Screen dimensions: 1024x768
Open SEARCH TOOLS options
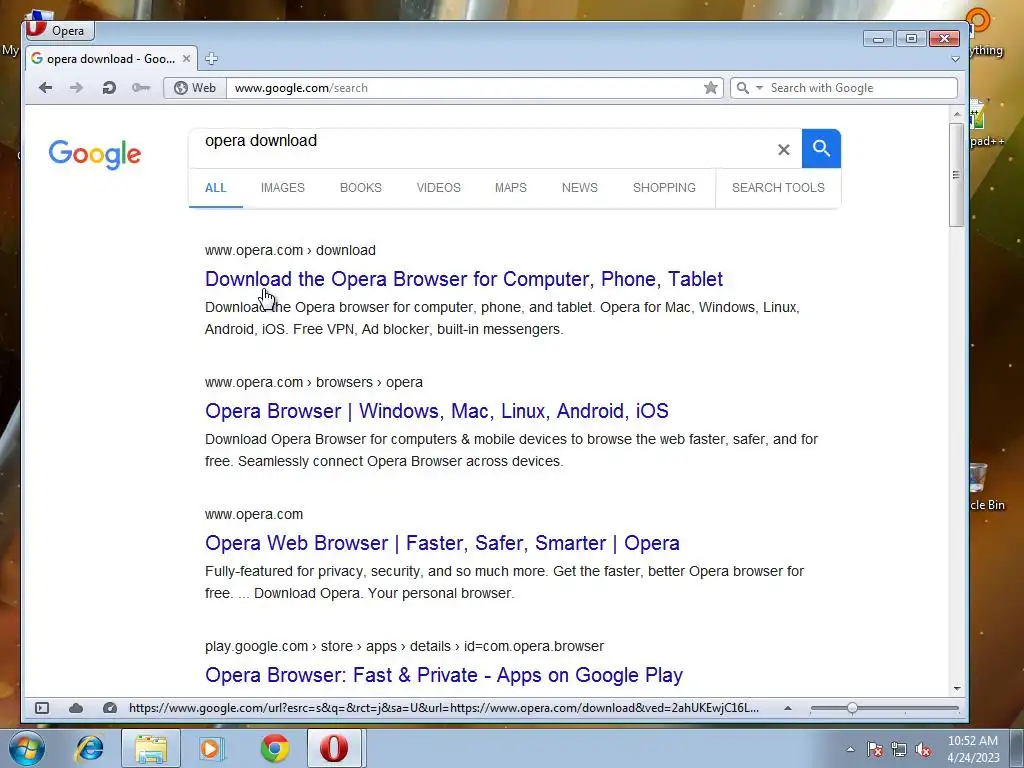[778, 187]
